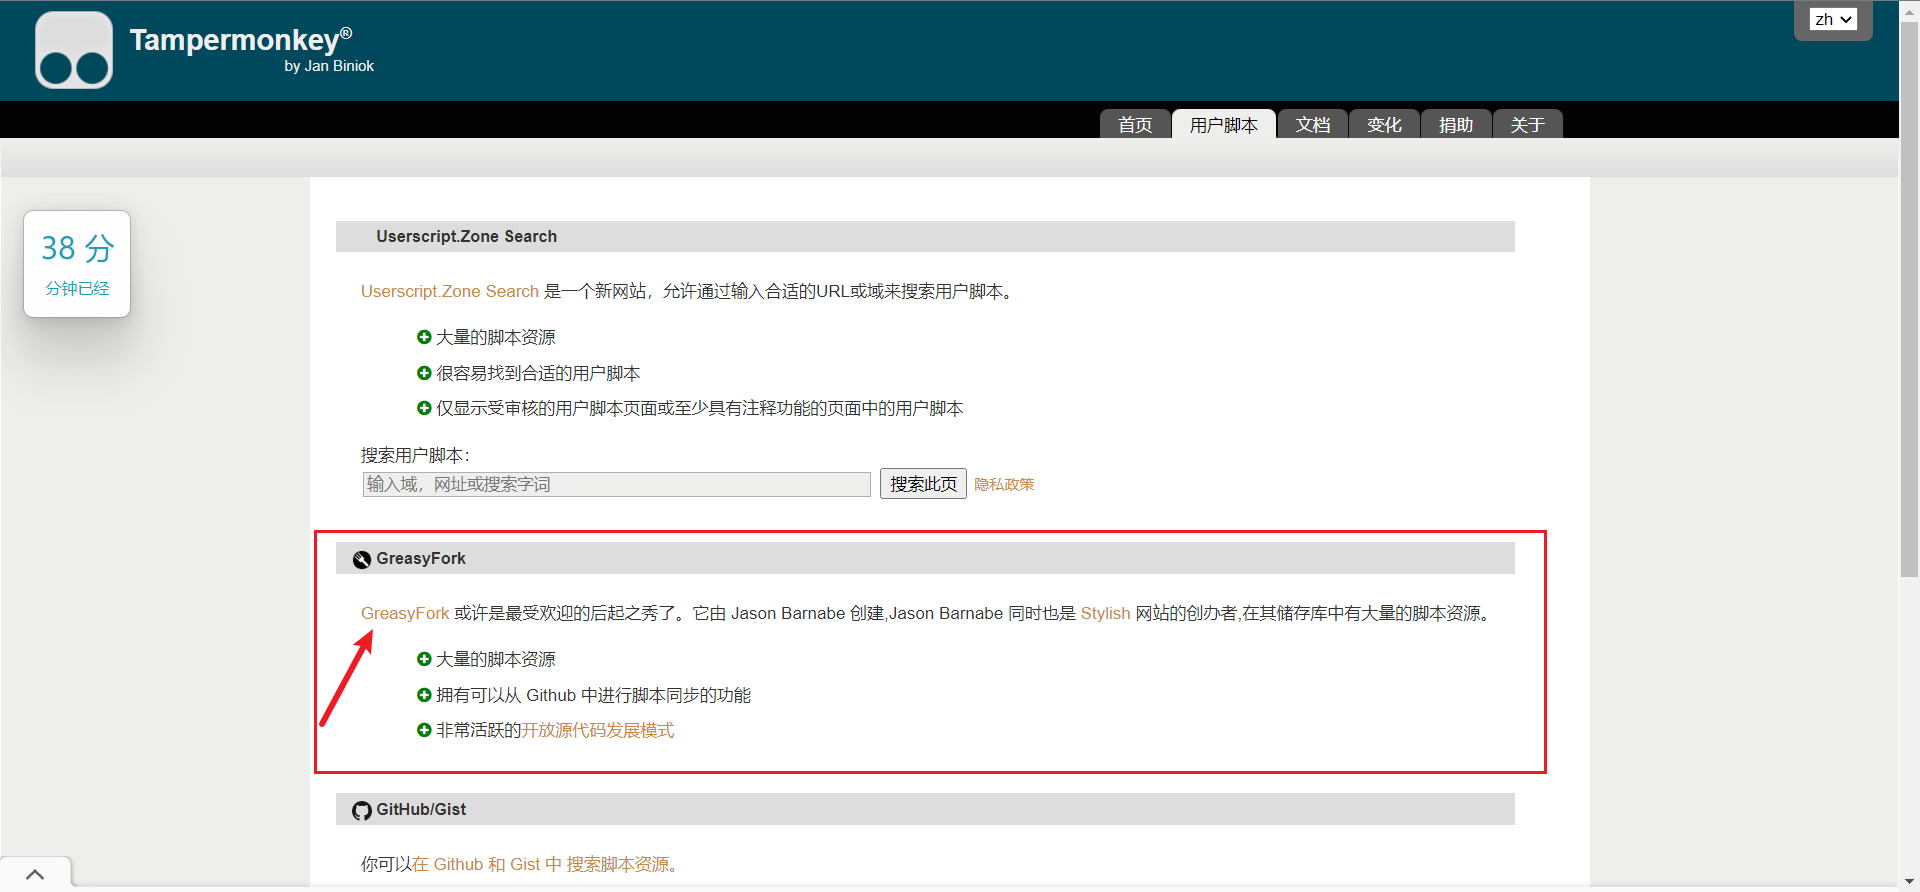Viewport: 1920px width, 892px height.
Task: Select the 用户脚本 tab
Action: click(x=1223, y=125)
